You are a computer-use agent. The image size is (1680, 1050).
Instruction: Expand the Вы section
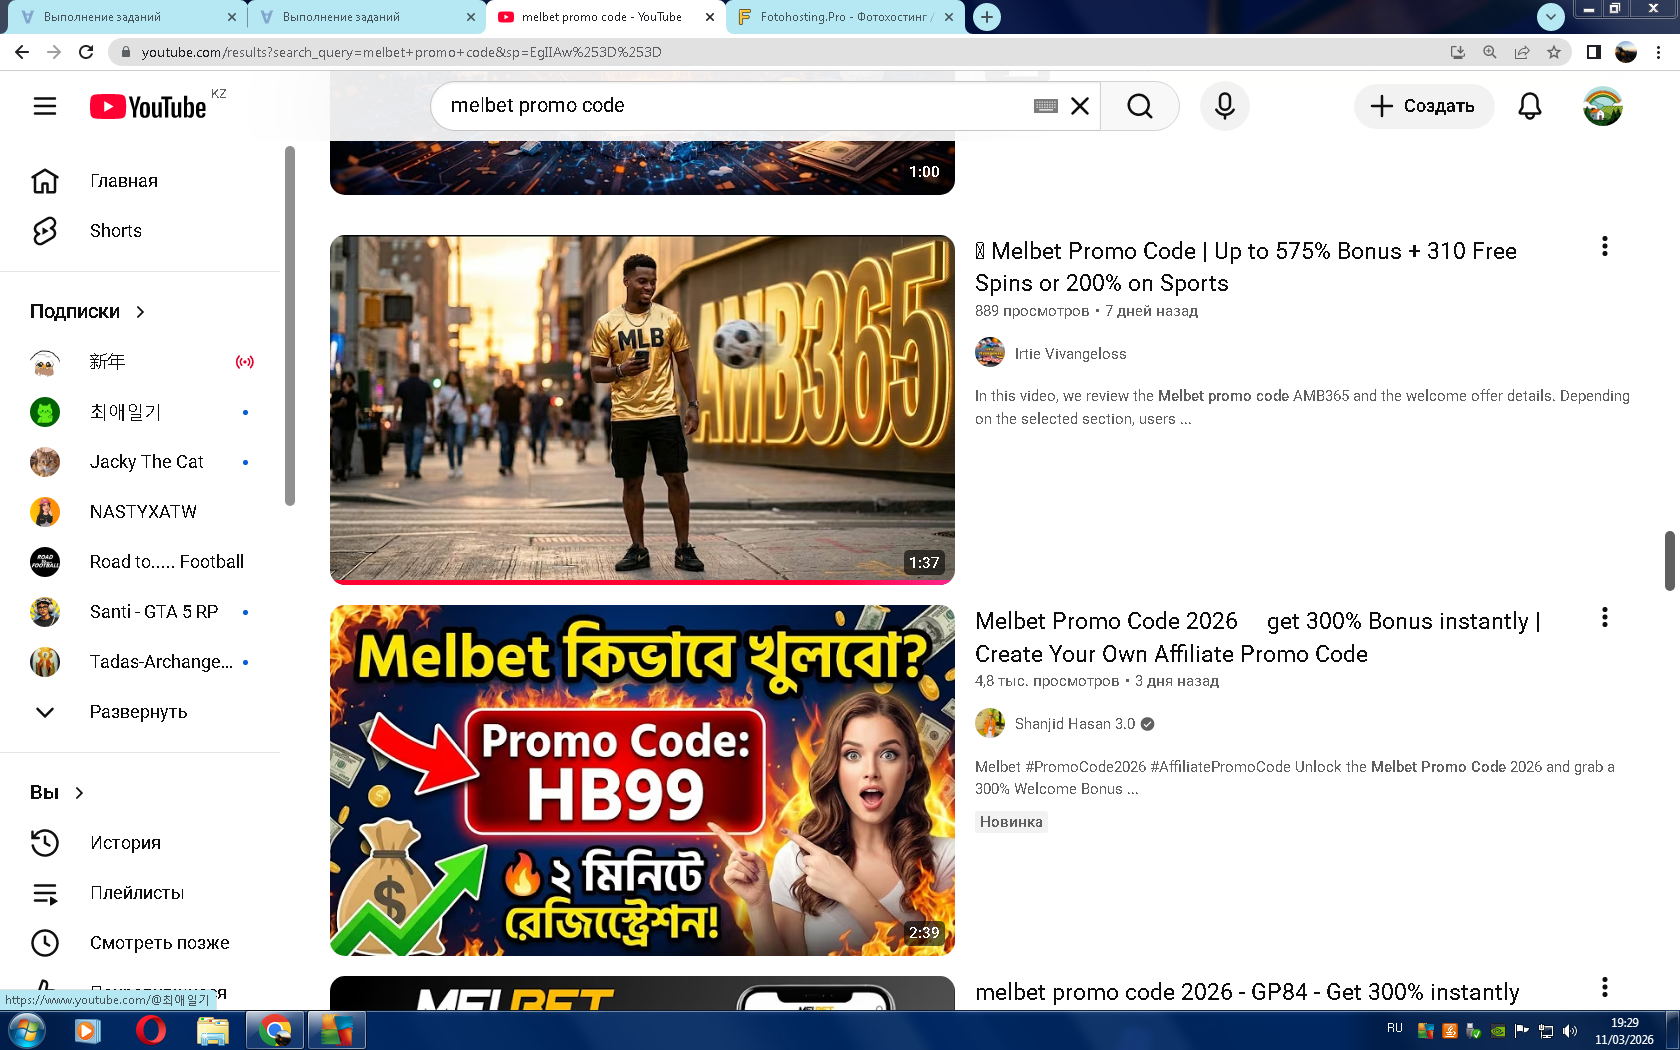pos(58,793)
